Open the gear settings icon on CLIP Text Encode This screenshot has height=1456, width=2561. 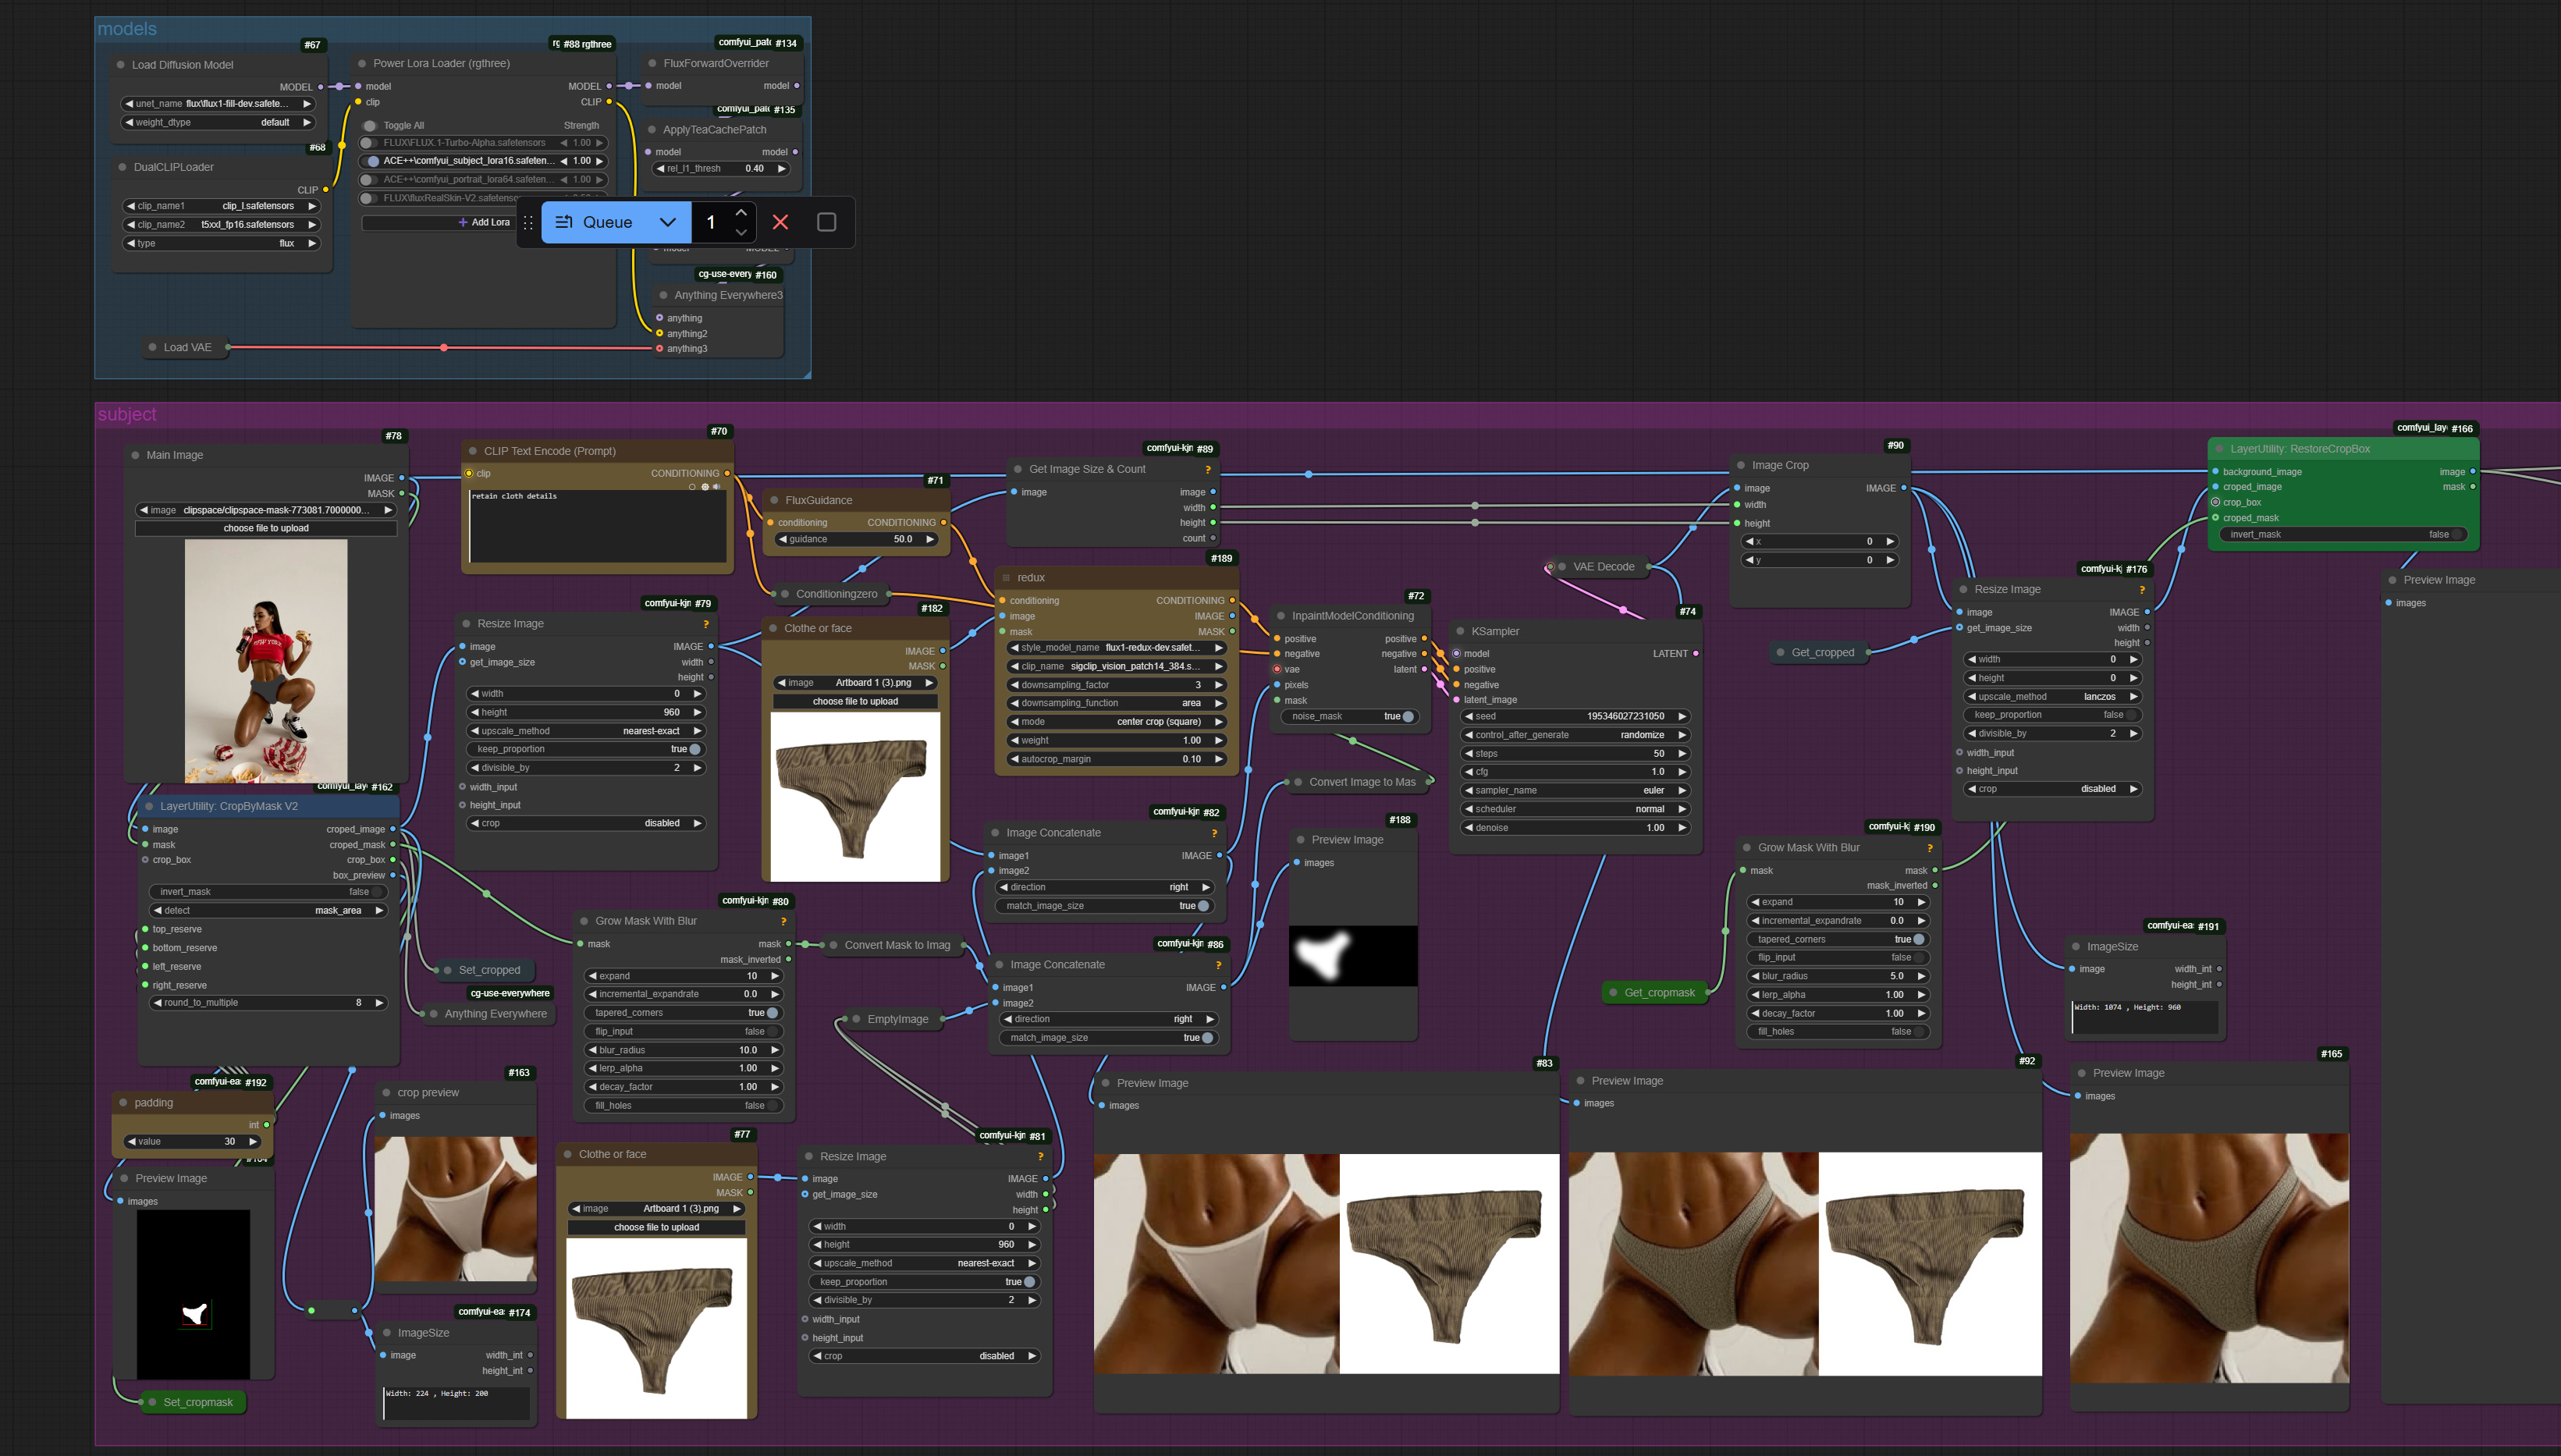click(x=706, y=487)
